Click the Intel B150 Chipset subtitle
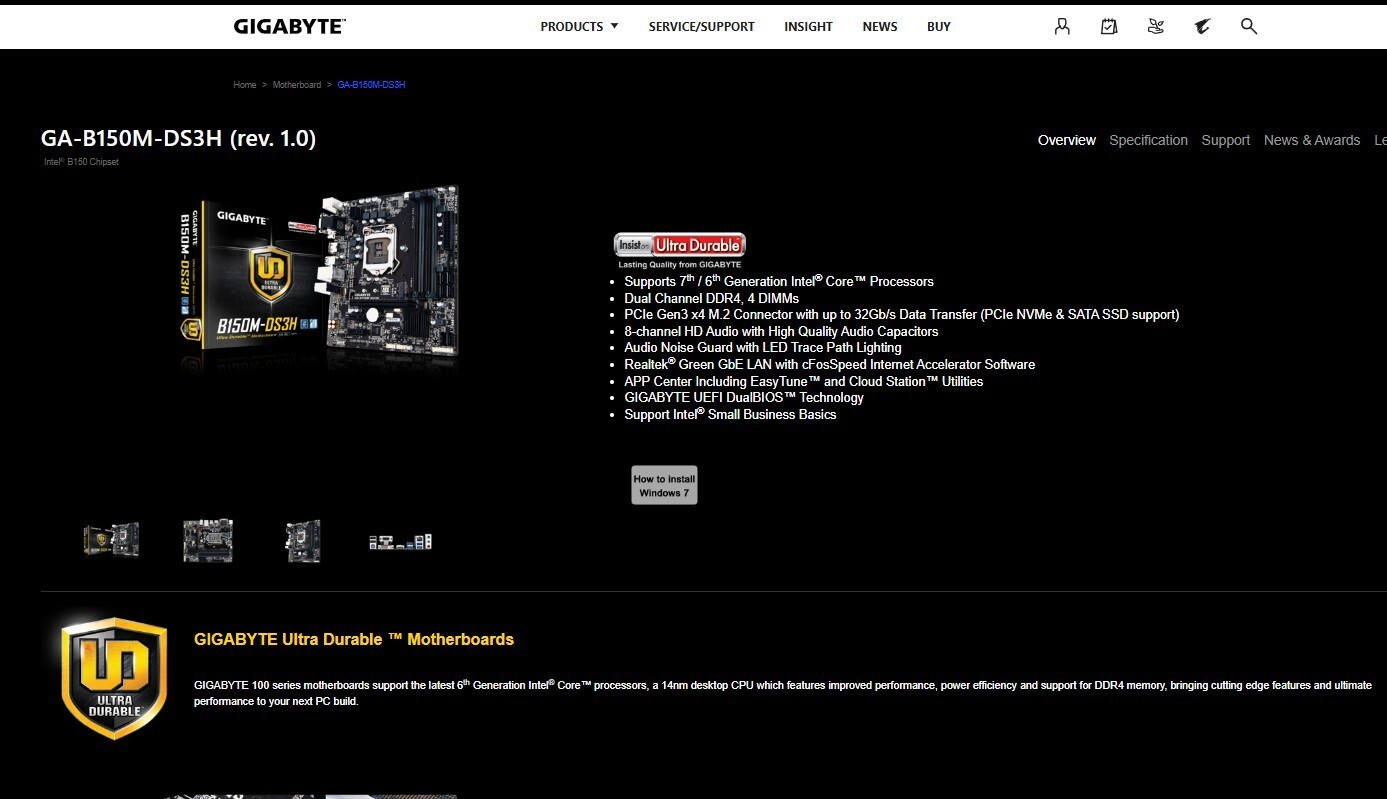Image resolution: width=1387 pixels, height=799 pixels. [81, 162]
